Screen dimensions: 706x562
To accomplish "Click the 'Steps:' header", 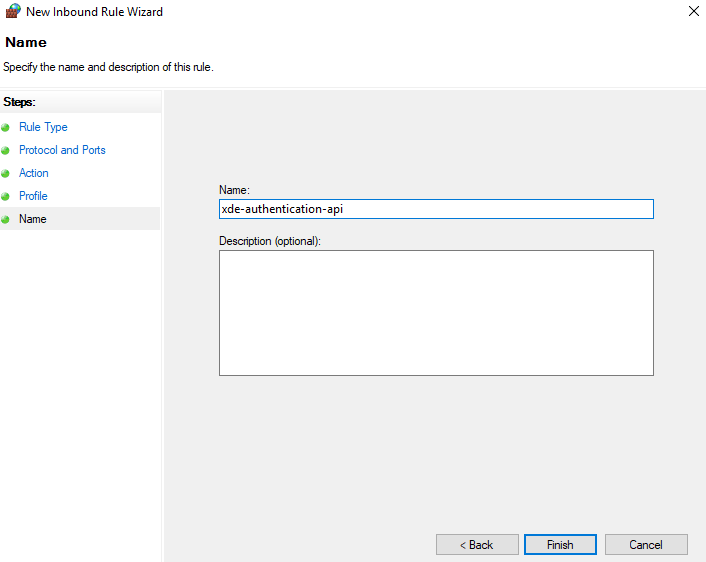I will [19, 102].
